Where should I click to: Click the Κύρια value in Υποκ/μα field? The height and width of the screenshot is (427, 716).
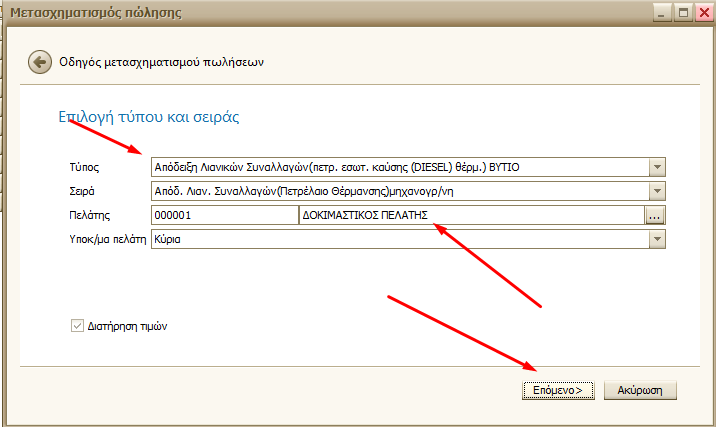point(398,239)
